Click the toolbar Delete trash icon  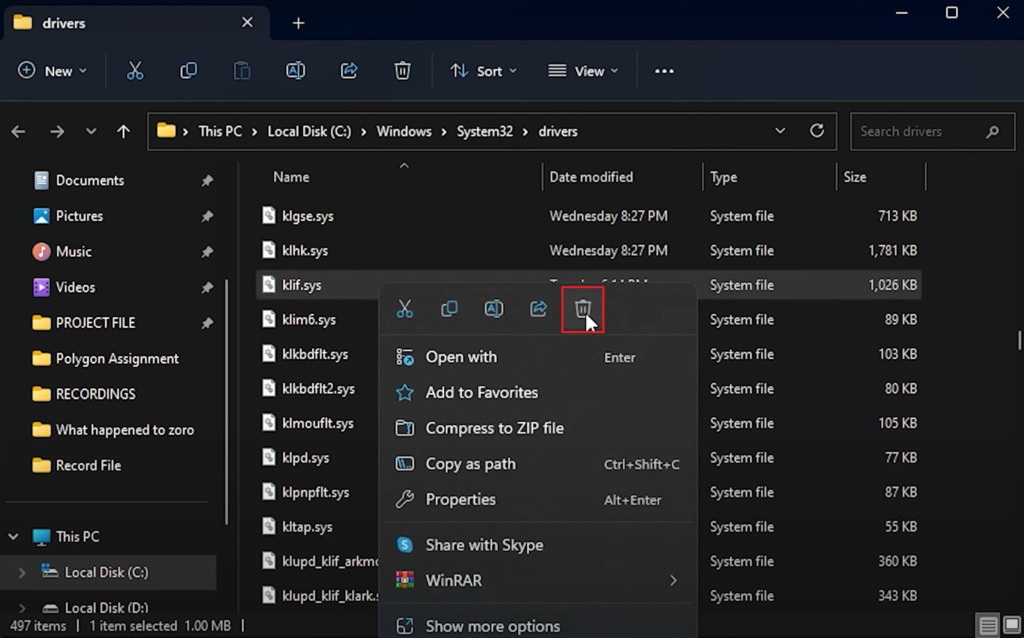[x=402, y=71]
